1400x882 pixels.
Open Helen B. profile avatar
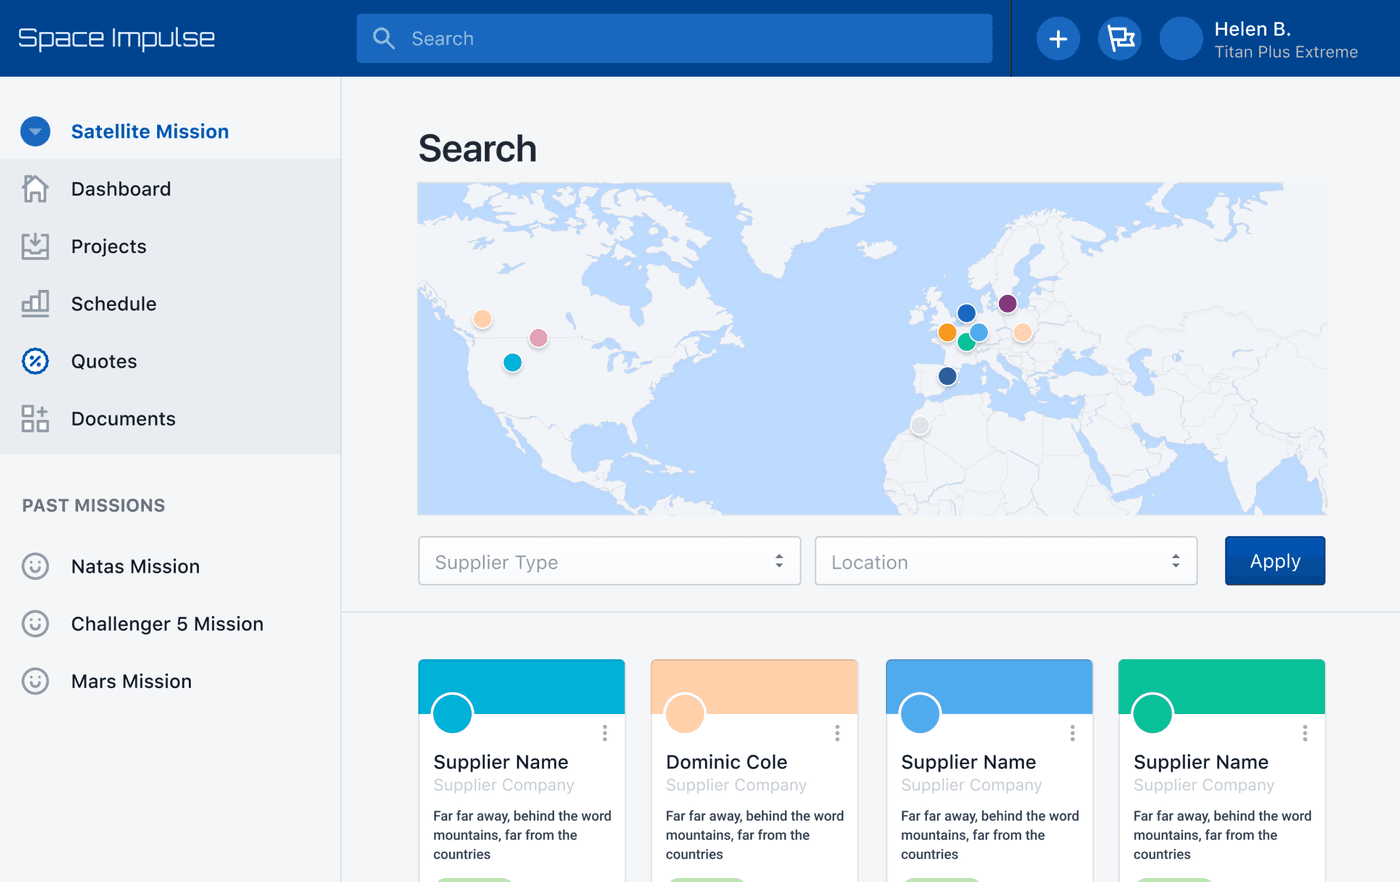[1180, 39]
